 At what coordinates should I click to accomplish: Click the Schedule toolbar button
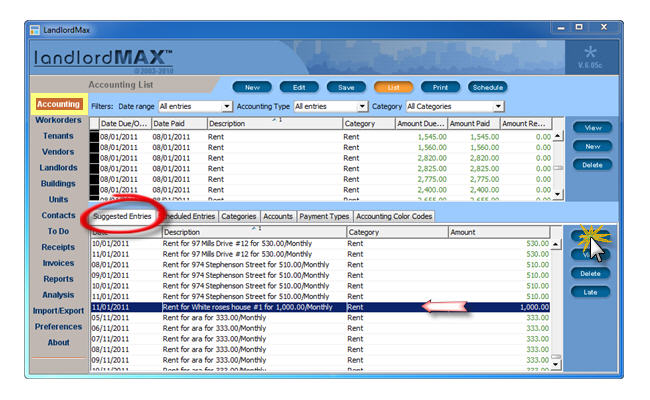[488, 87]
